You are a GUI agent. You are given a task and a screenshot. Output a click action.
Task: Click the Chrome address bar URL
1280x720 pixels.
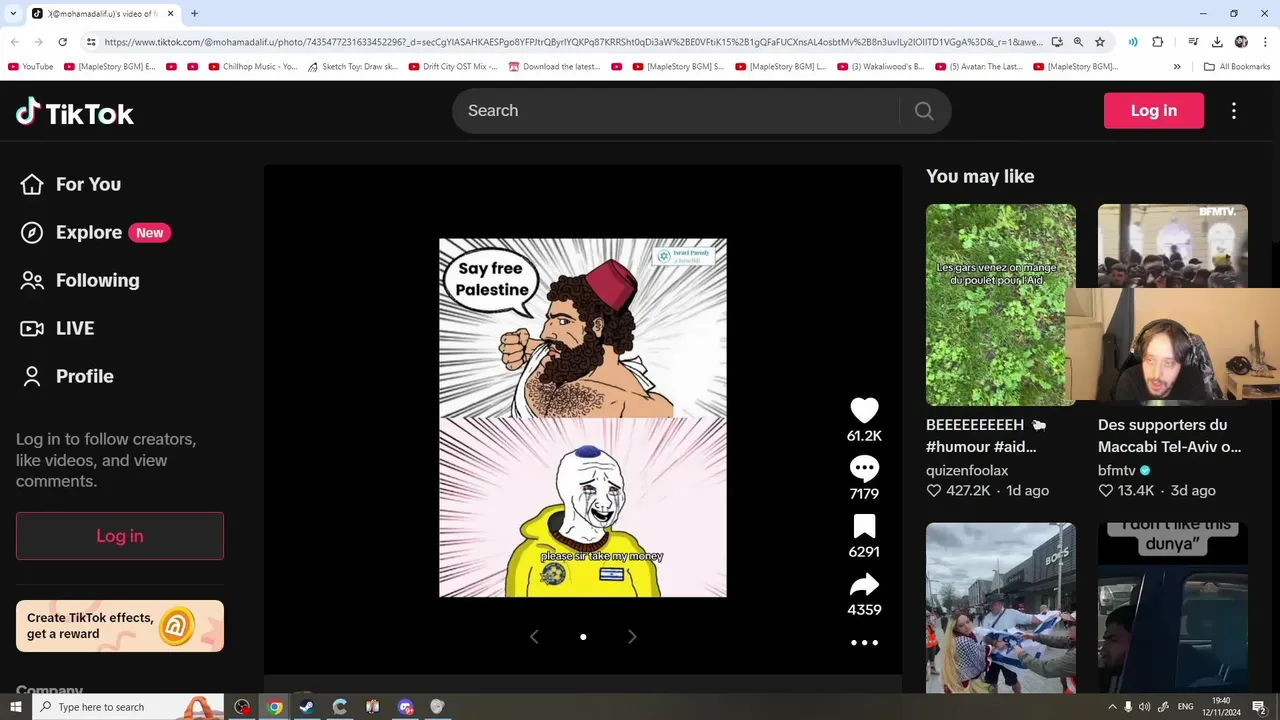tap(573, 42)
